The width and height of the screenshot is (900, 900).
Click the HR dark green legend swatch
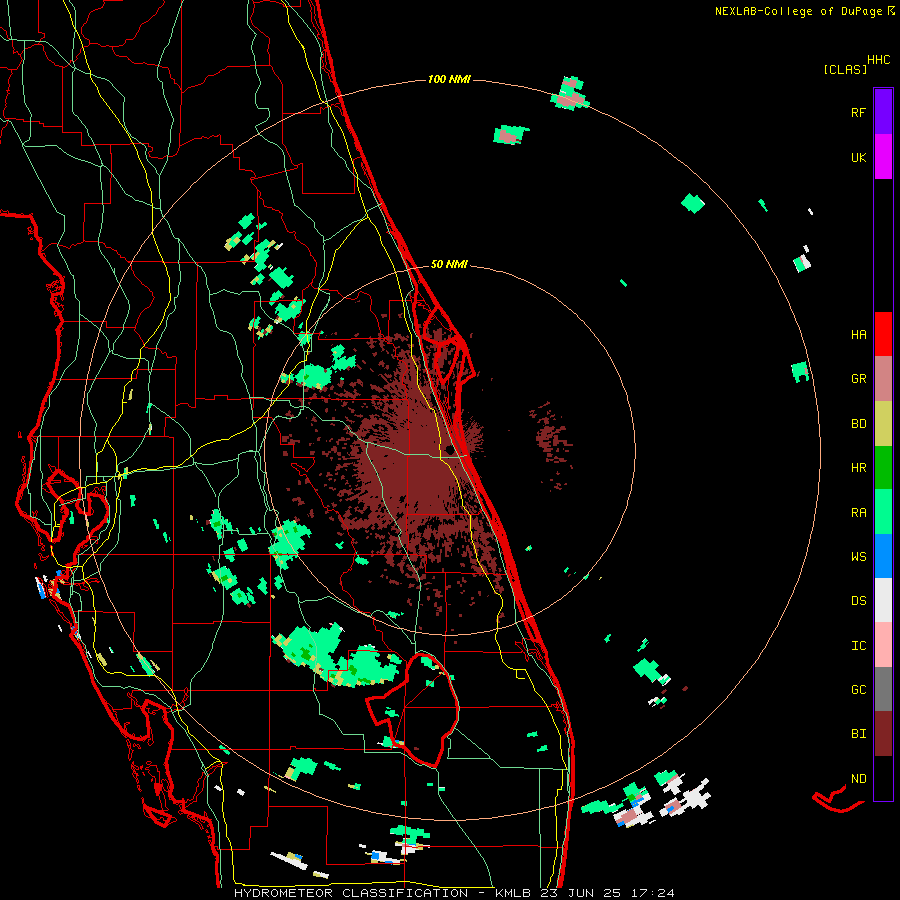pyautogui.click(x=883, y=468)
